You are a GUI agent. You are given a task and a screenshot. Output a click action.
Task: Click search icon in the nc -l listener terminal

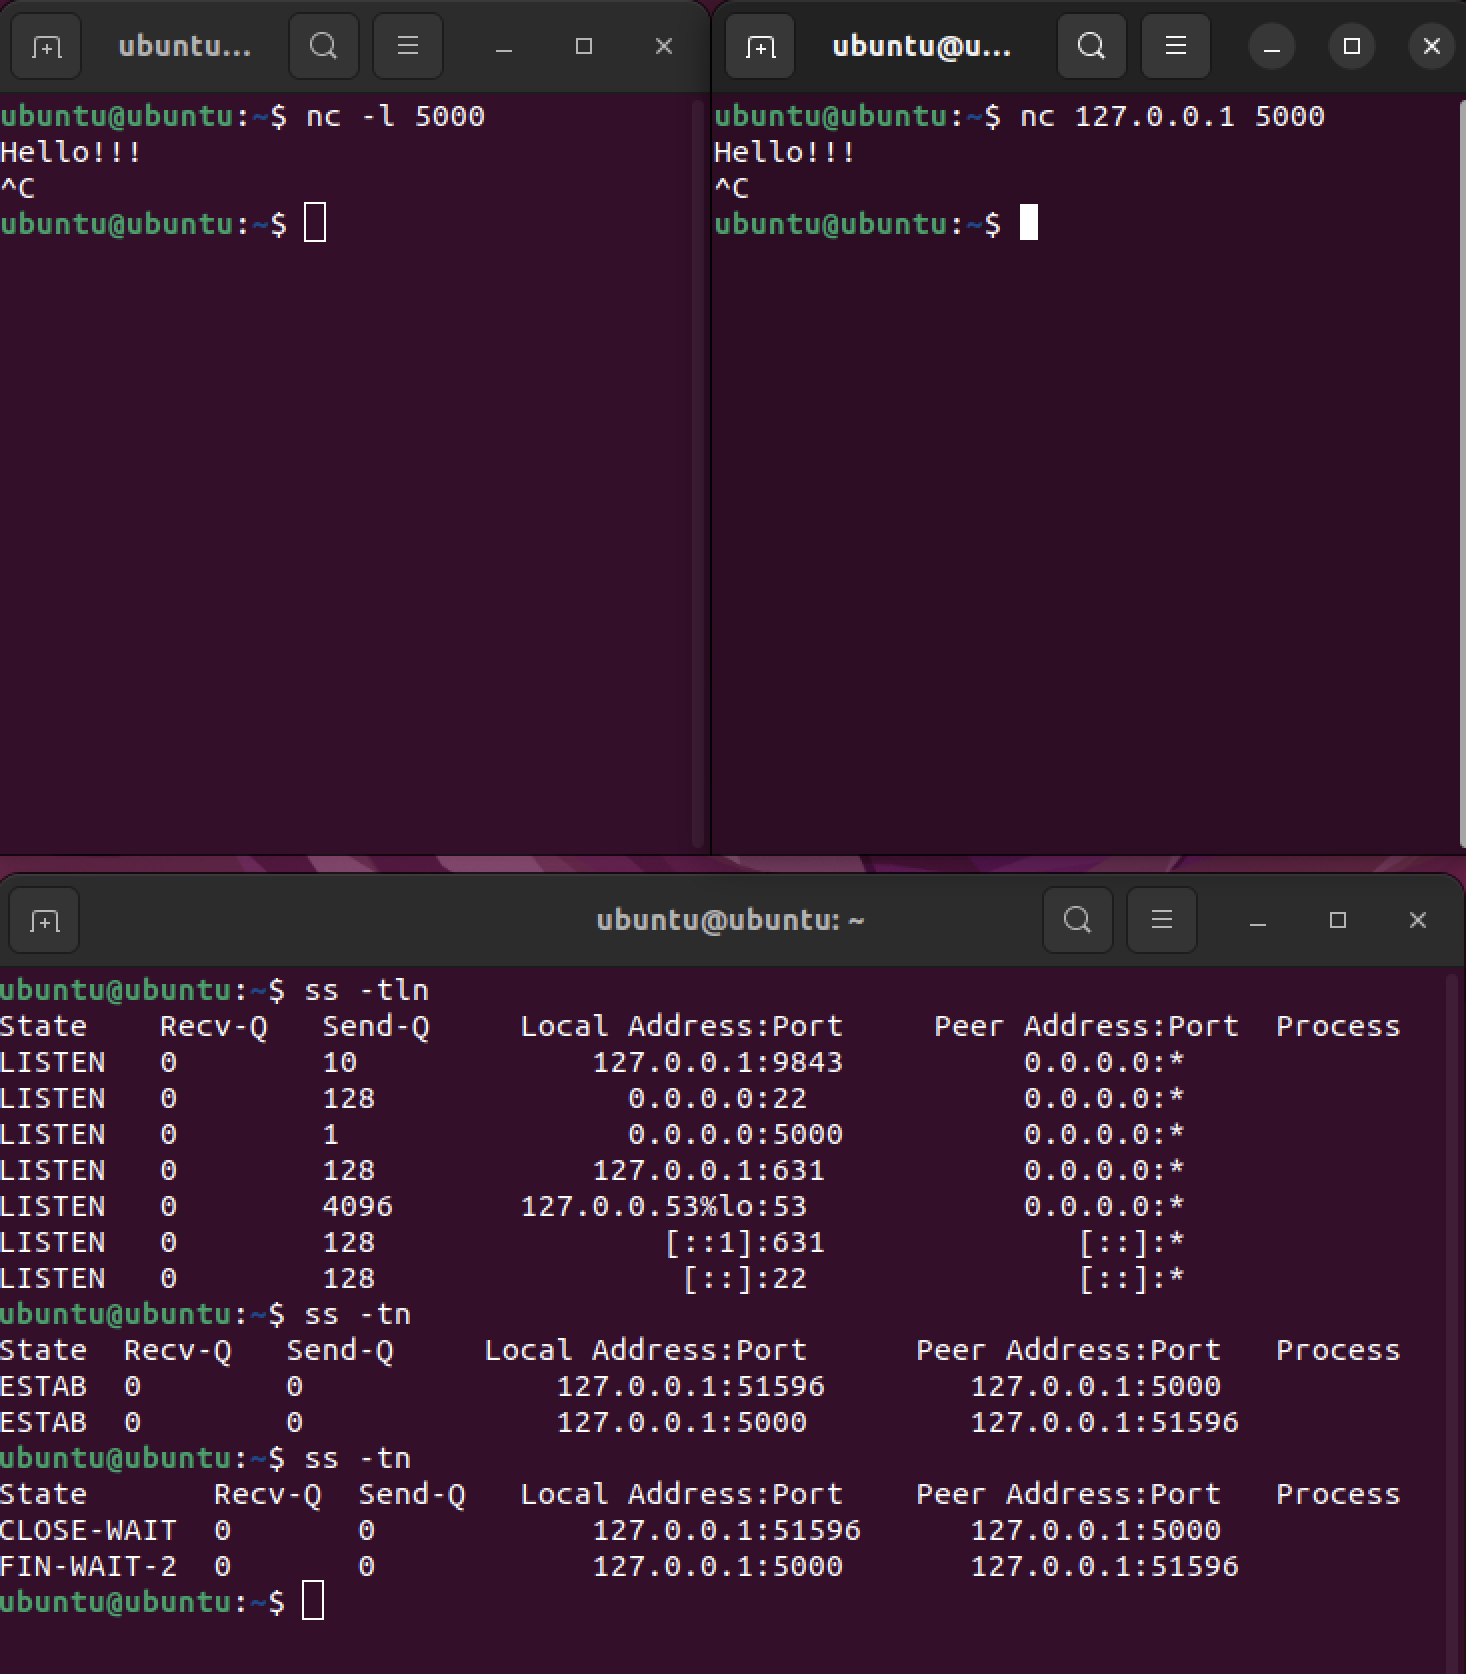click(x=323, y=46)
